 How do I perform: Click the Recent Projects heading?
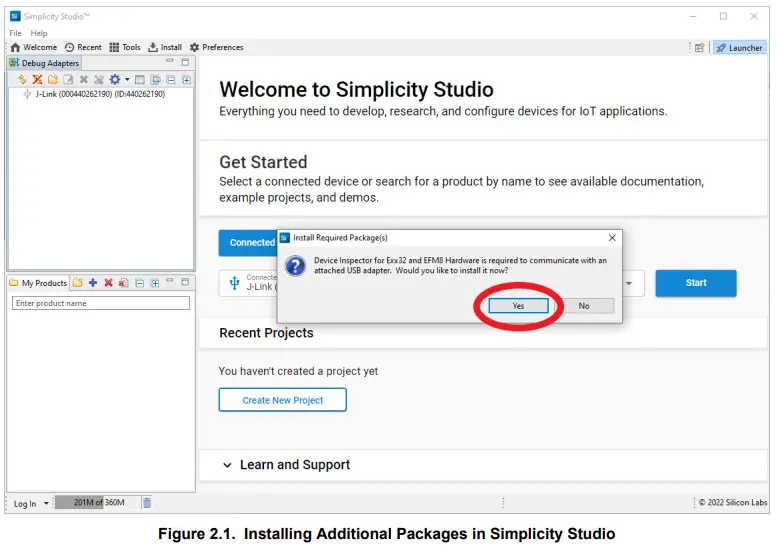point(266,333)
